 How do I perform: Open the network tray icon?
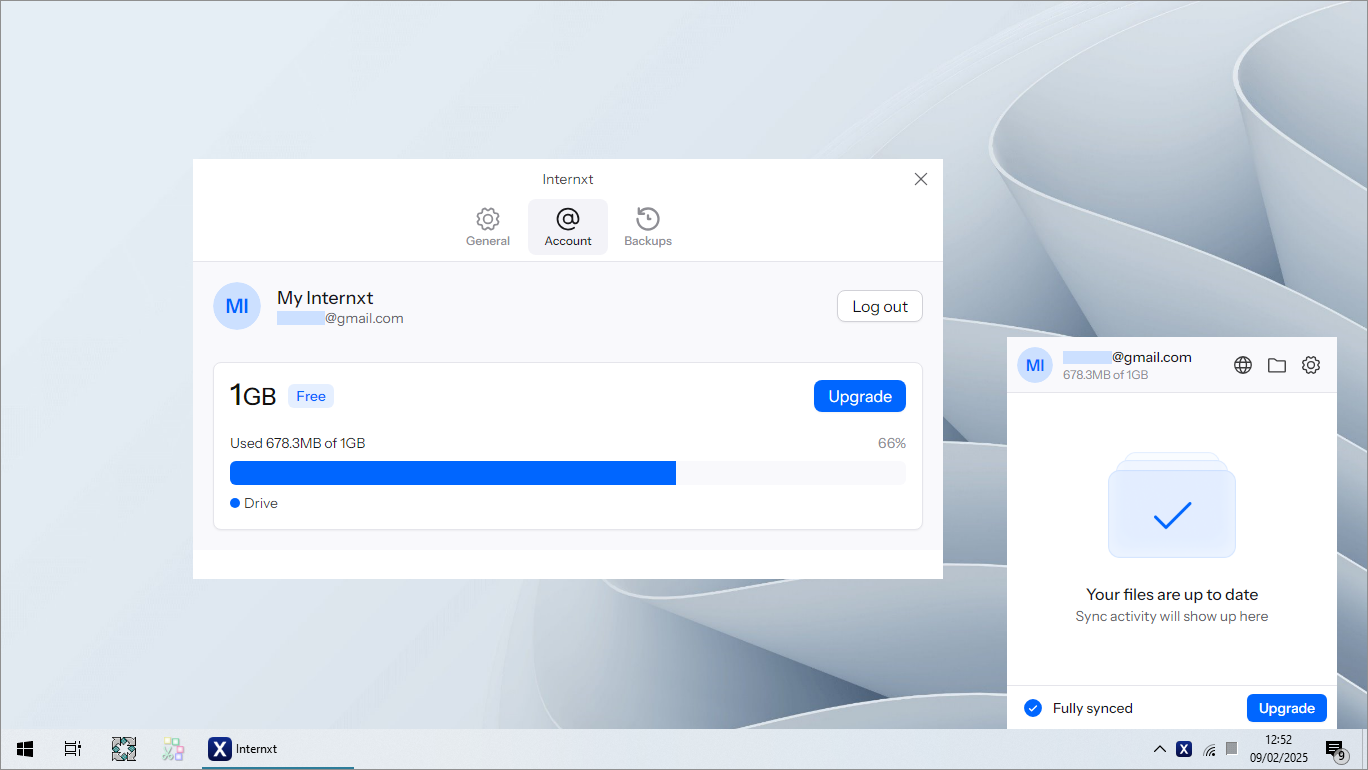tap(1209, 749)
